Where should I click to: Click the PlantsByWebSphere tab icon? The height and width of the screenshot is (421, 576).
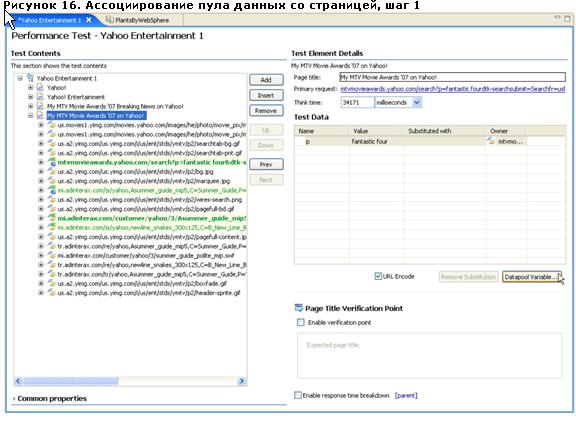click(x=109, y=20)
